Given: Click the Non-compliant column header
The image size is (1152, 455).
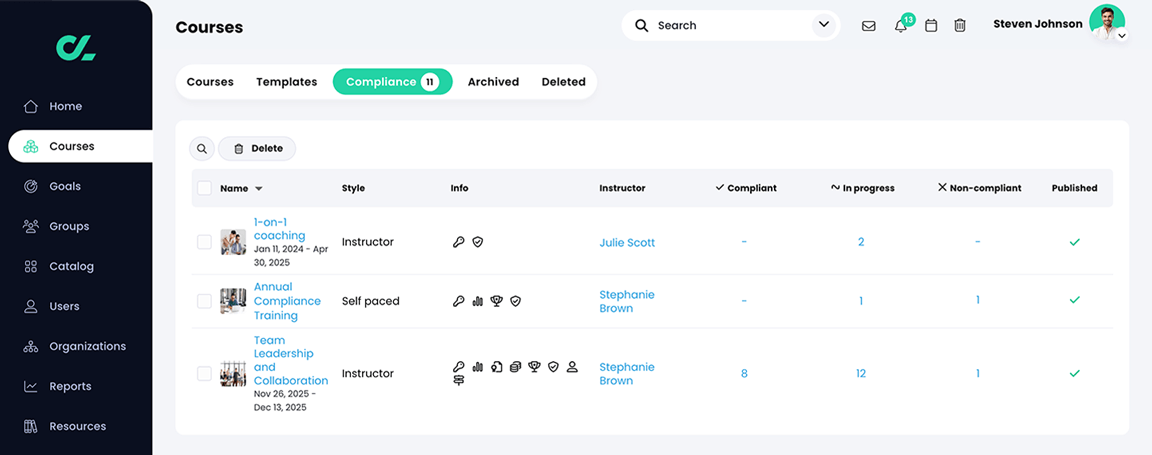Looking at the screenshot, I should pos(979,188).
